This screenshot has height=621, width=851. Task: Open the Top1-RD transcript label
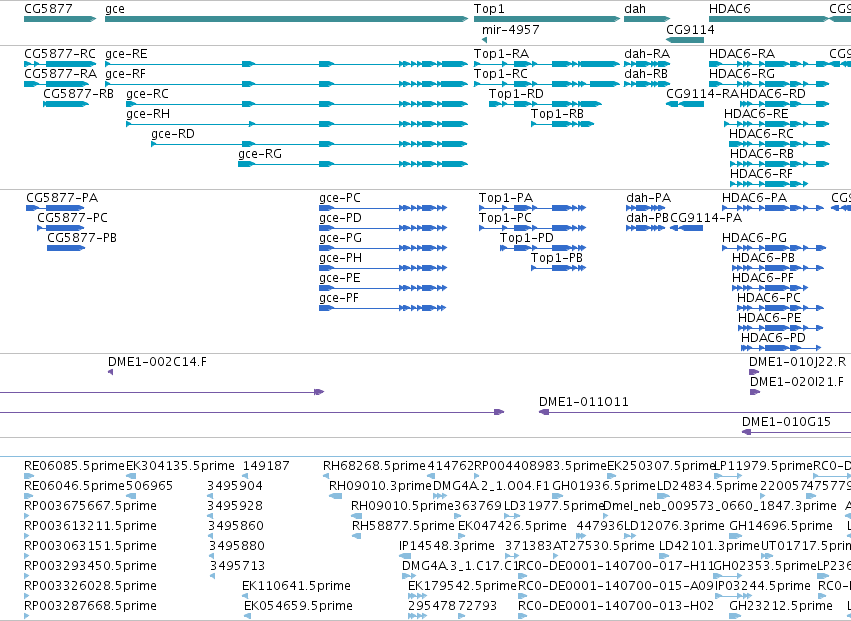click(x=516, y=94)
